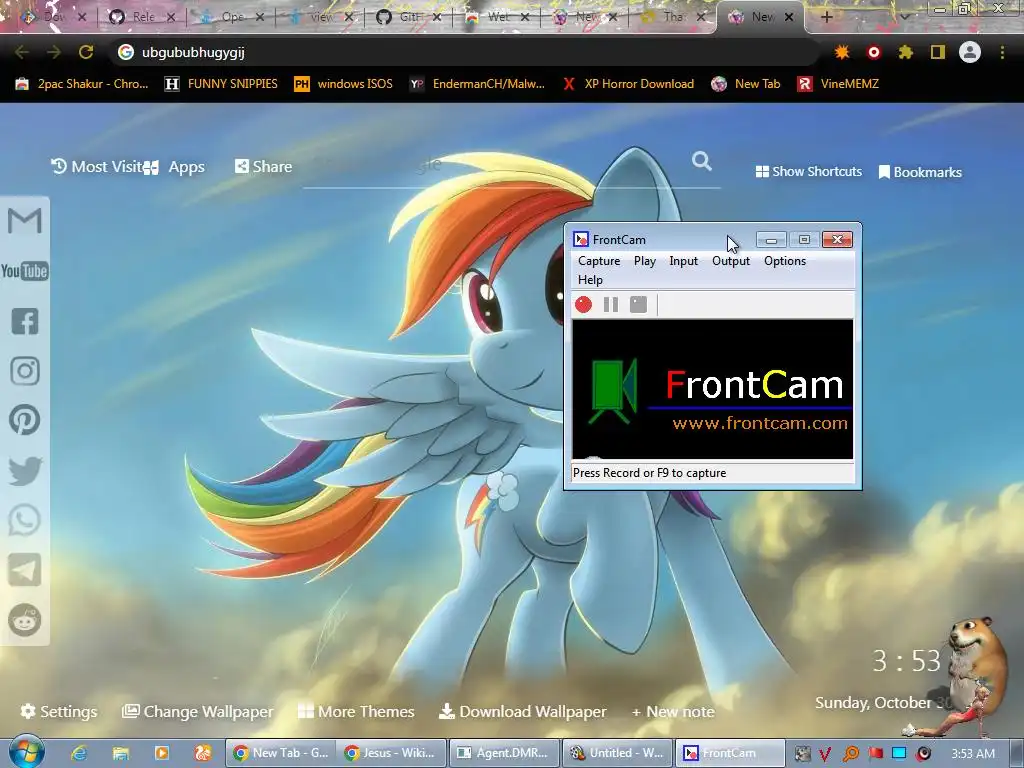Open the Bookmarks link on new tab page
This screenshot has width=1024, height=768.
click(x=920, y=172)
